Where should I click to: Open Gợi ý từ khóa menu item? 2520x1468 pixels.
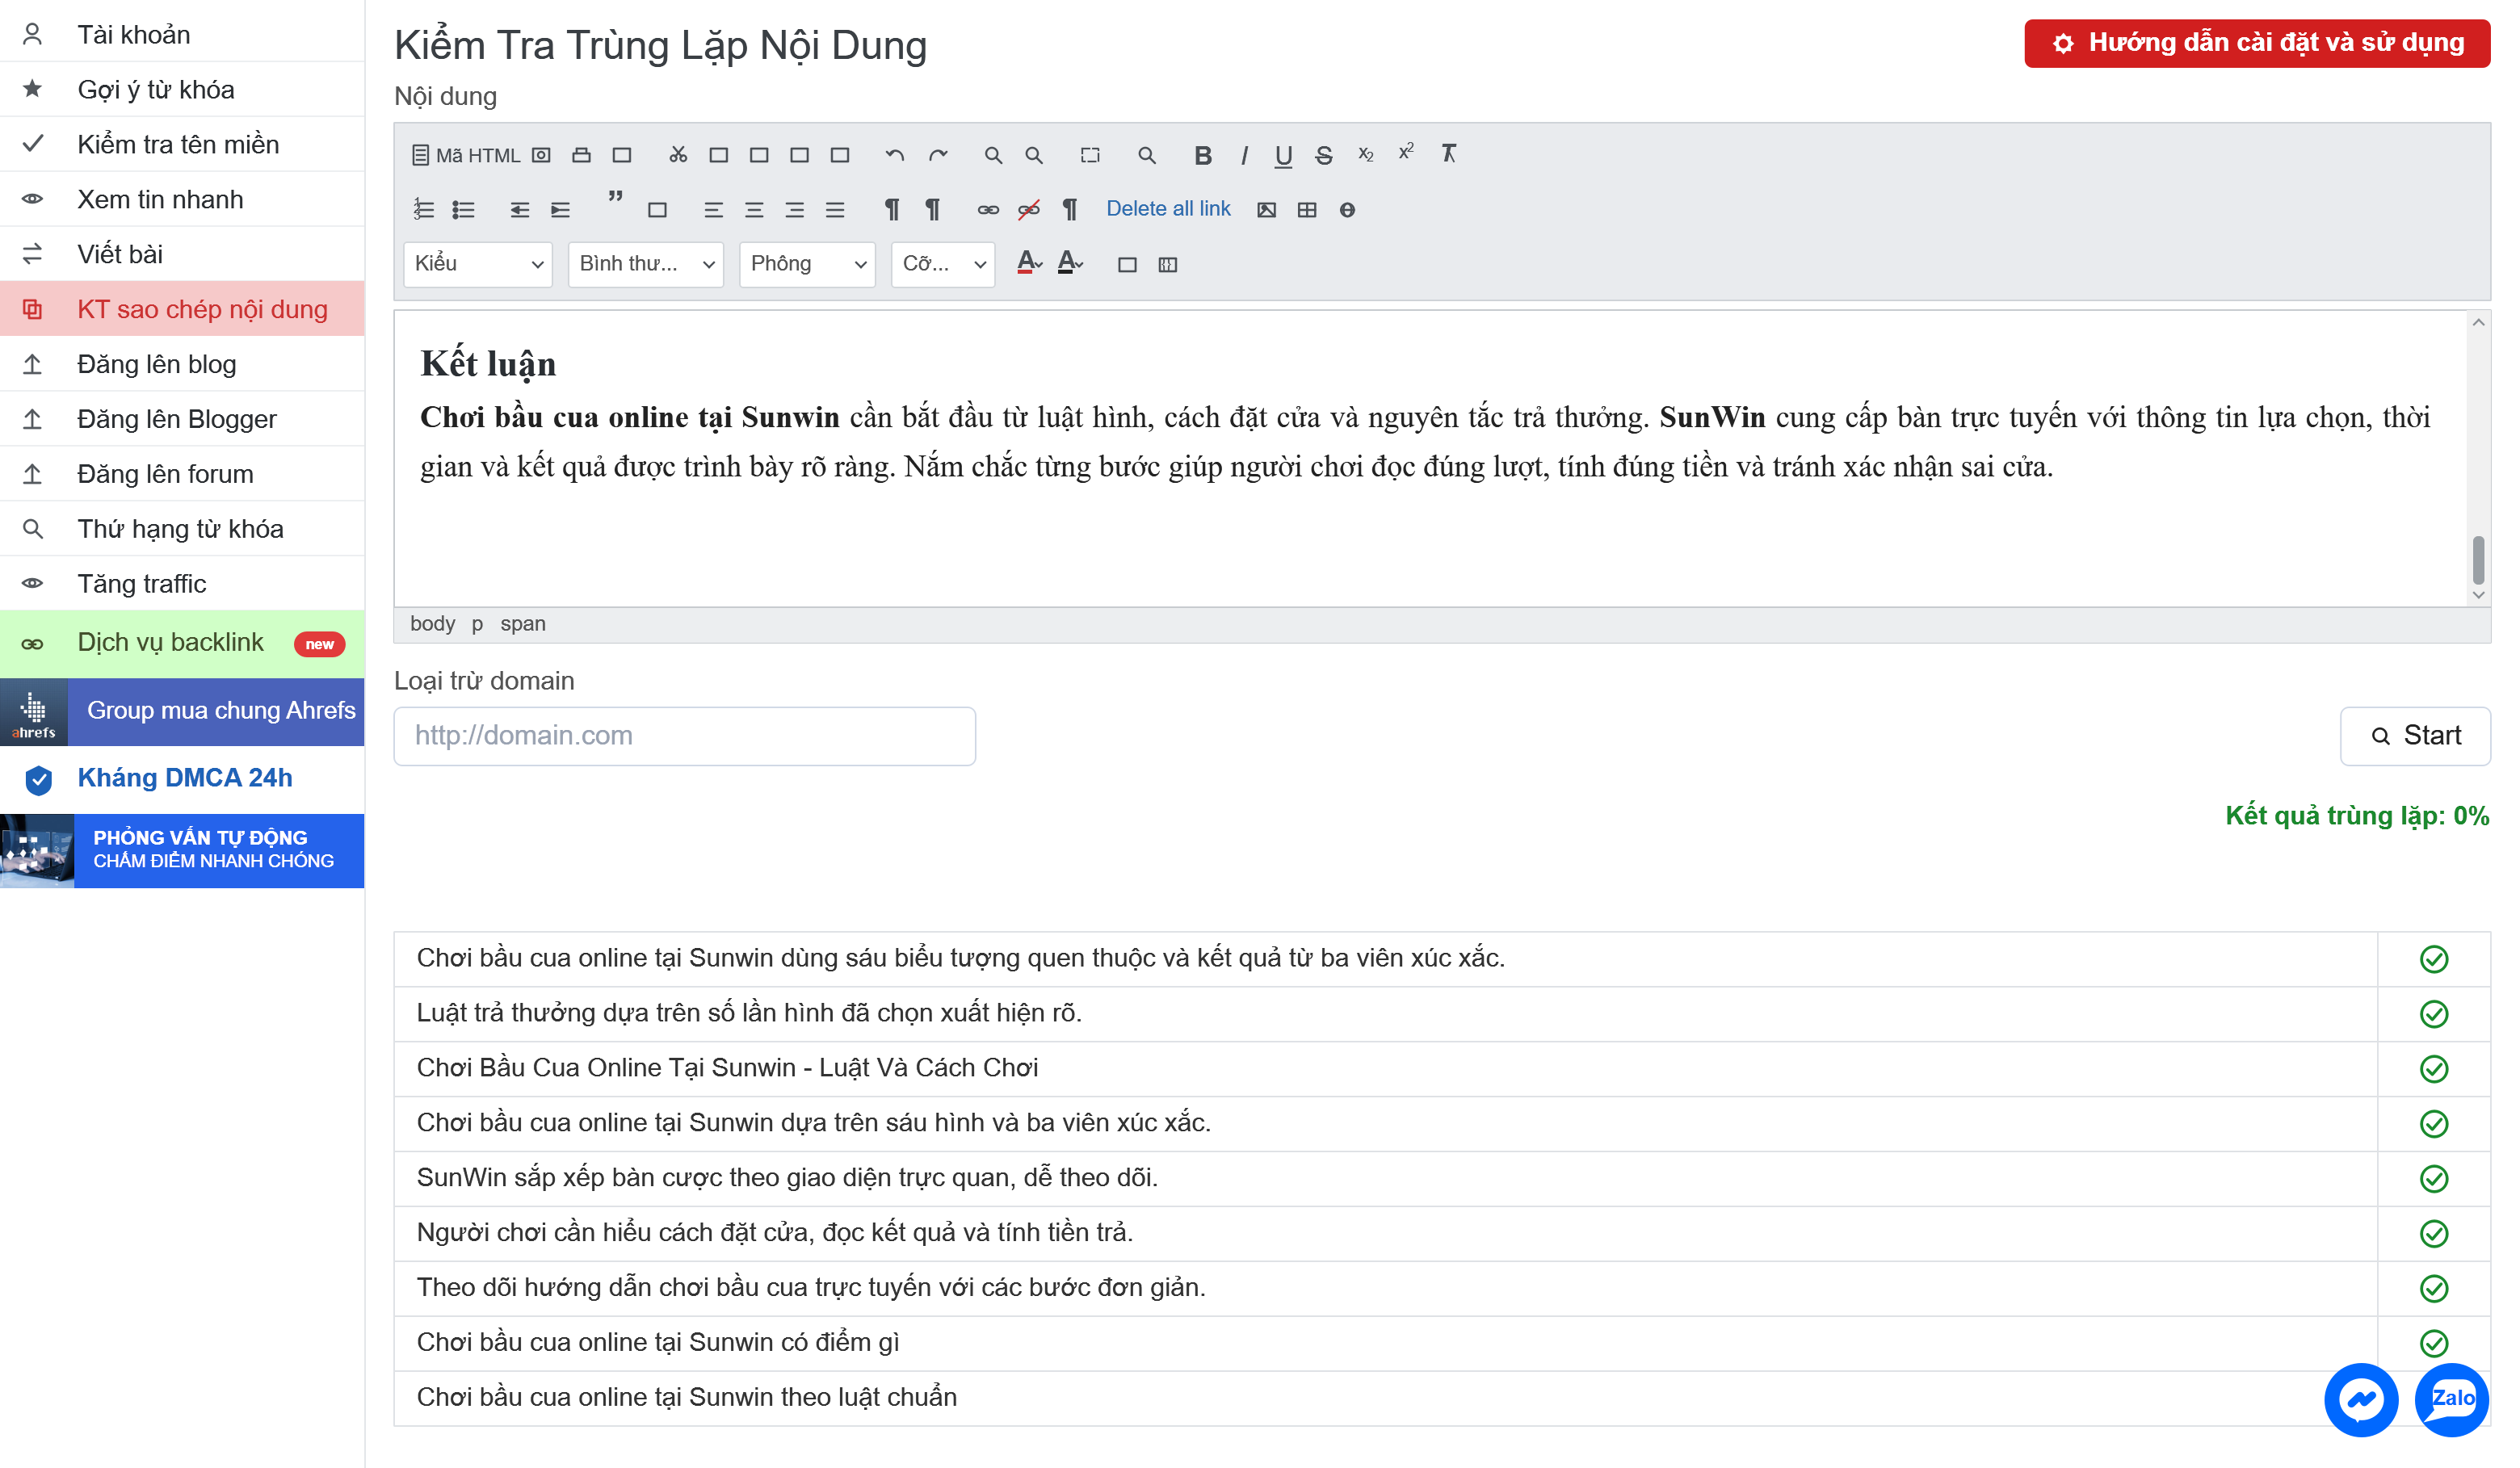pos(182,89)
